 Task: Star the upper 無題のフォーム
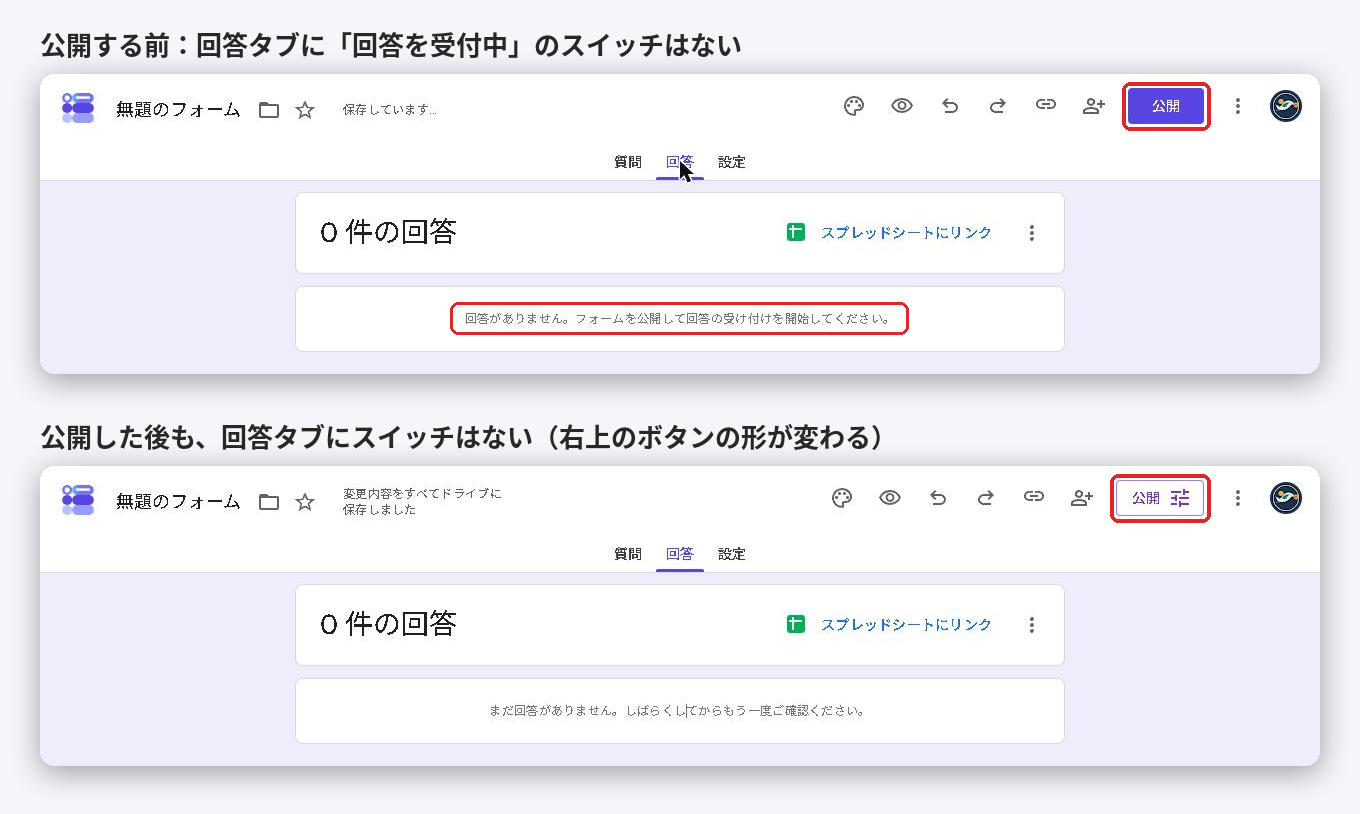305,110
